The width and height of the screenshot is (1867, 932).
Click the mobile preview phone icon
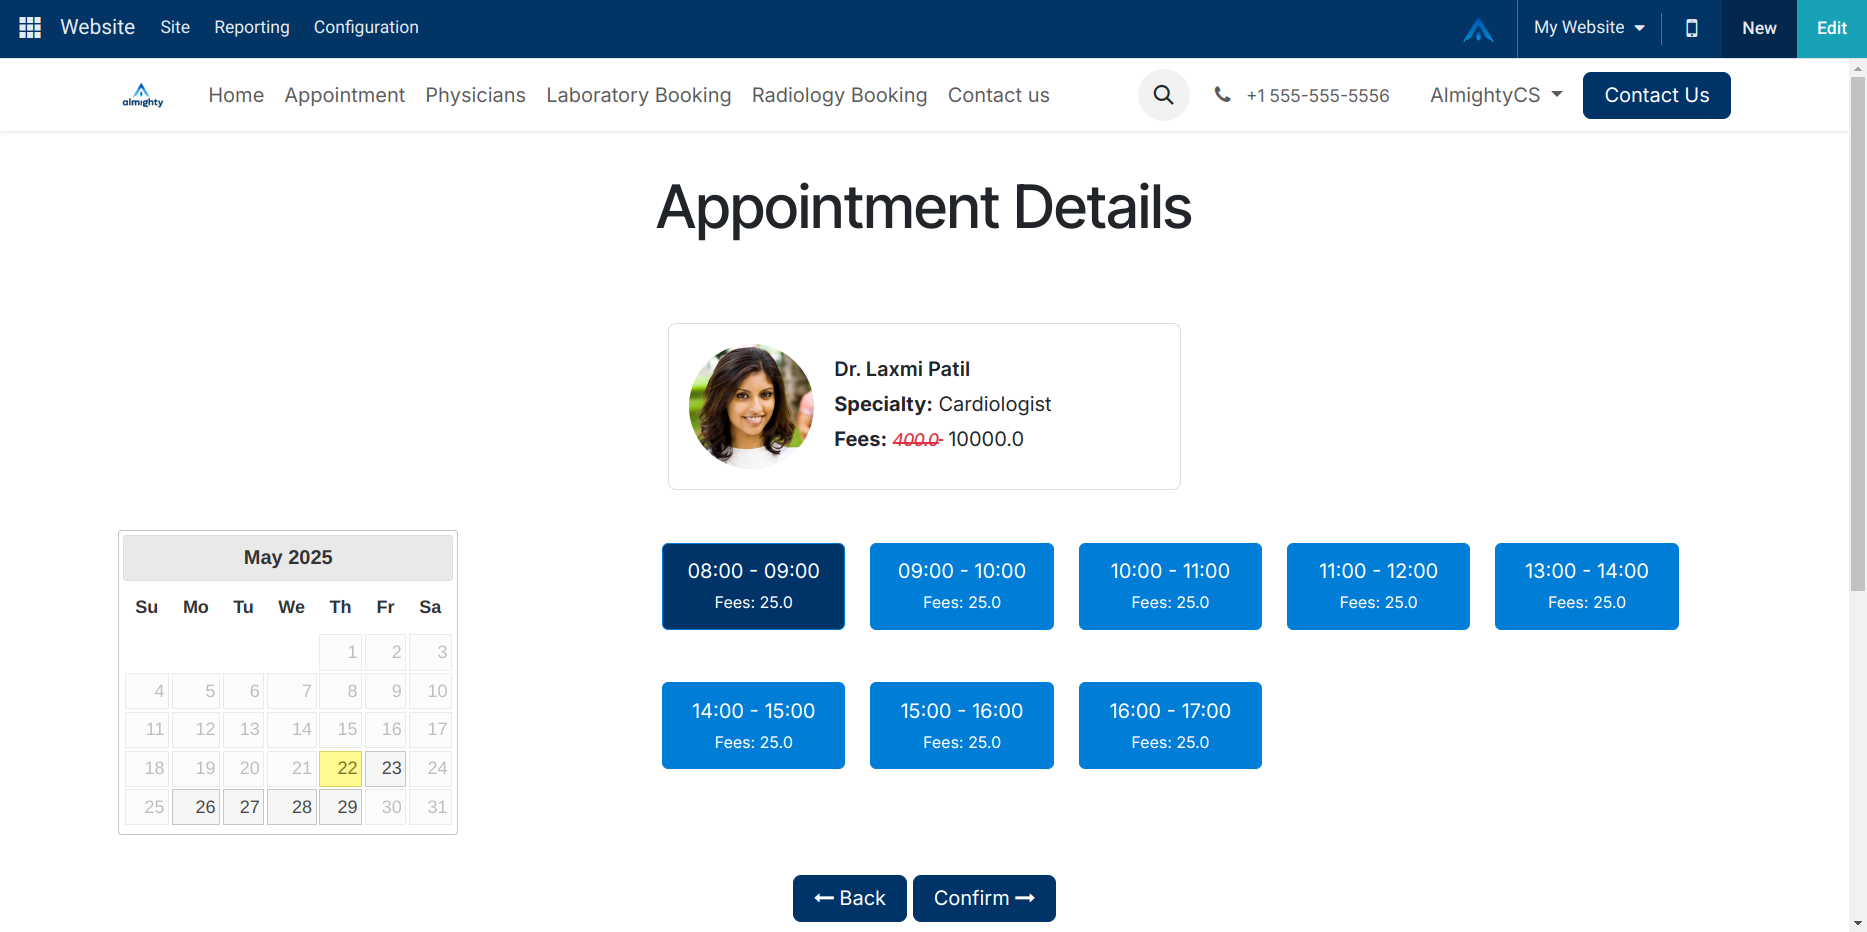[x=1691, y=28]
